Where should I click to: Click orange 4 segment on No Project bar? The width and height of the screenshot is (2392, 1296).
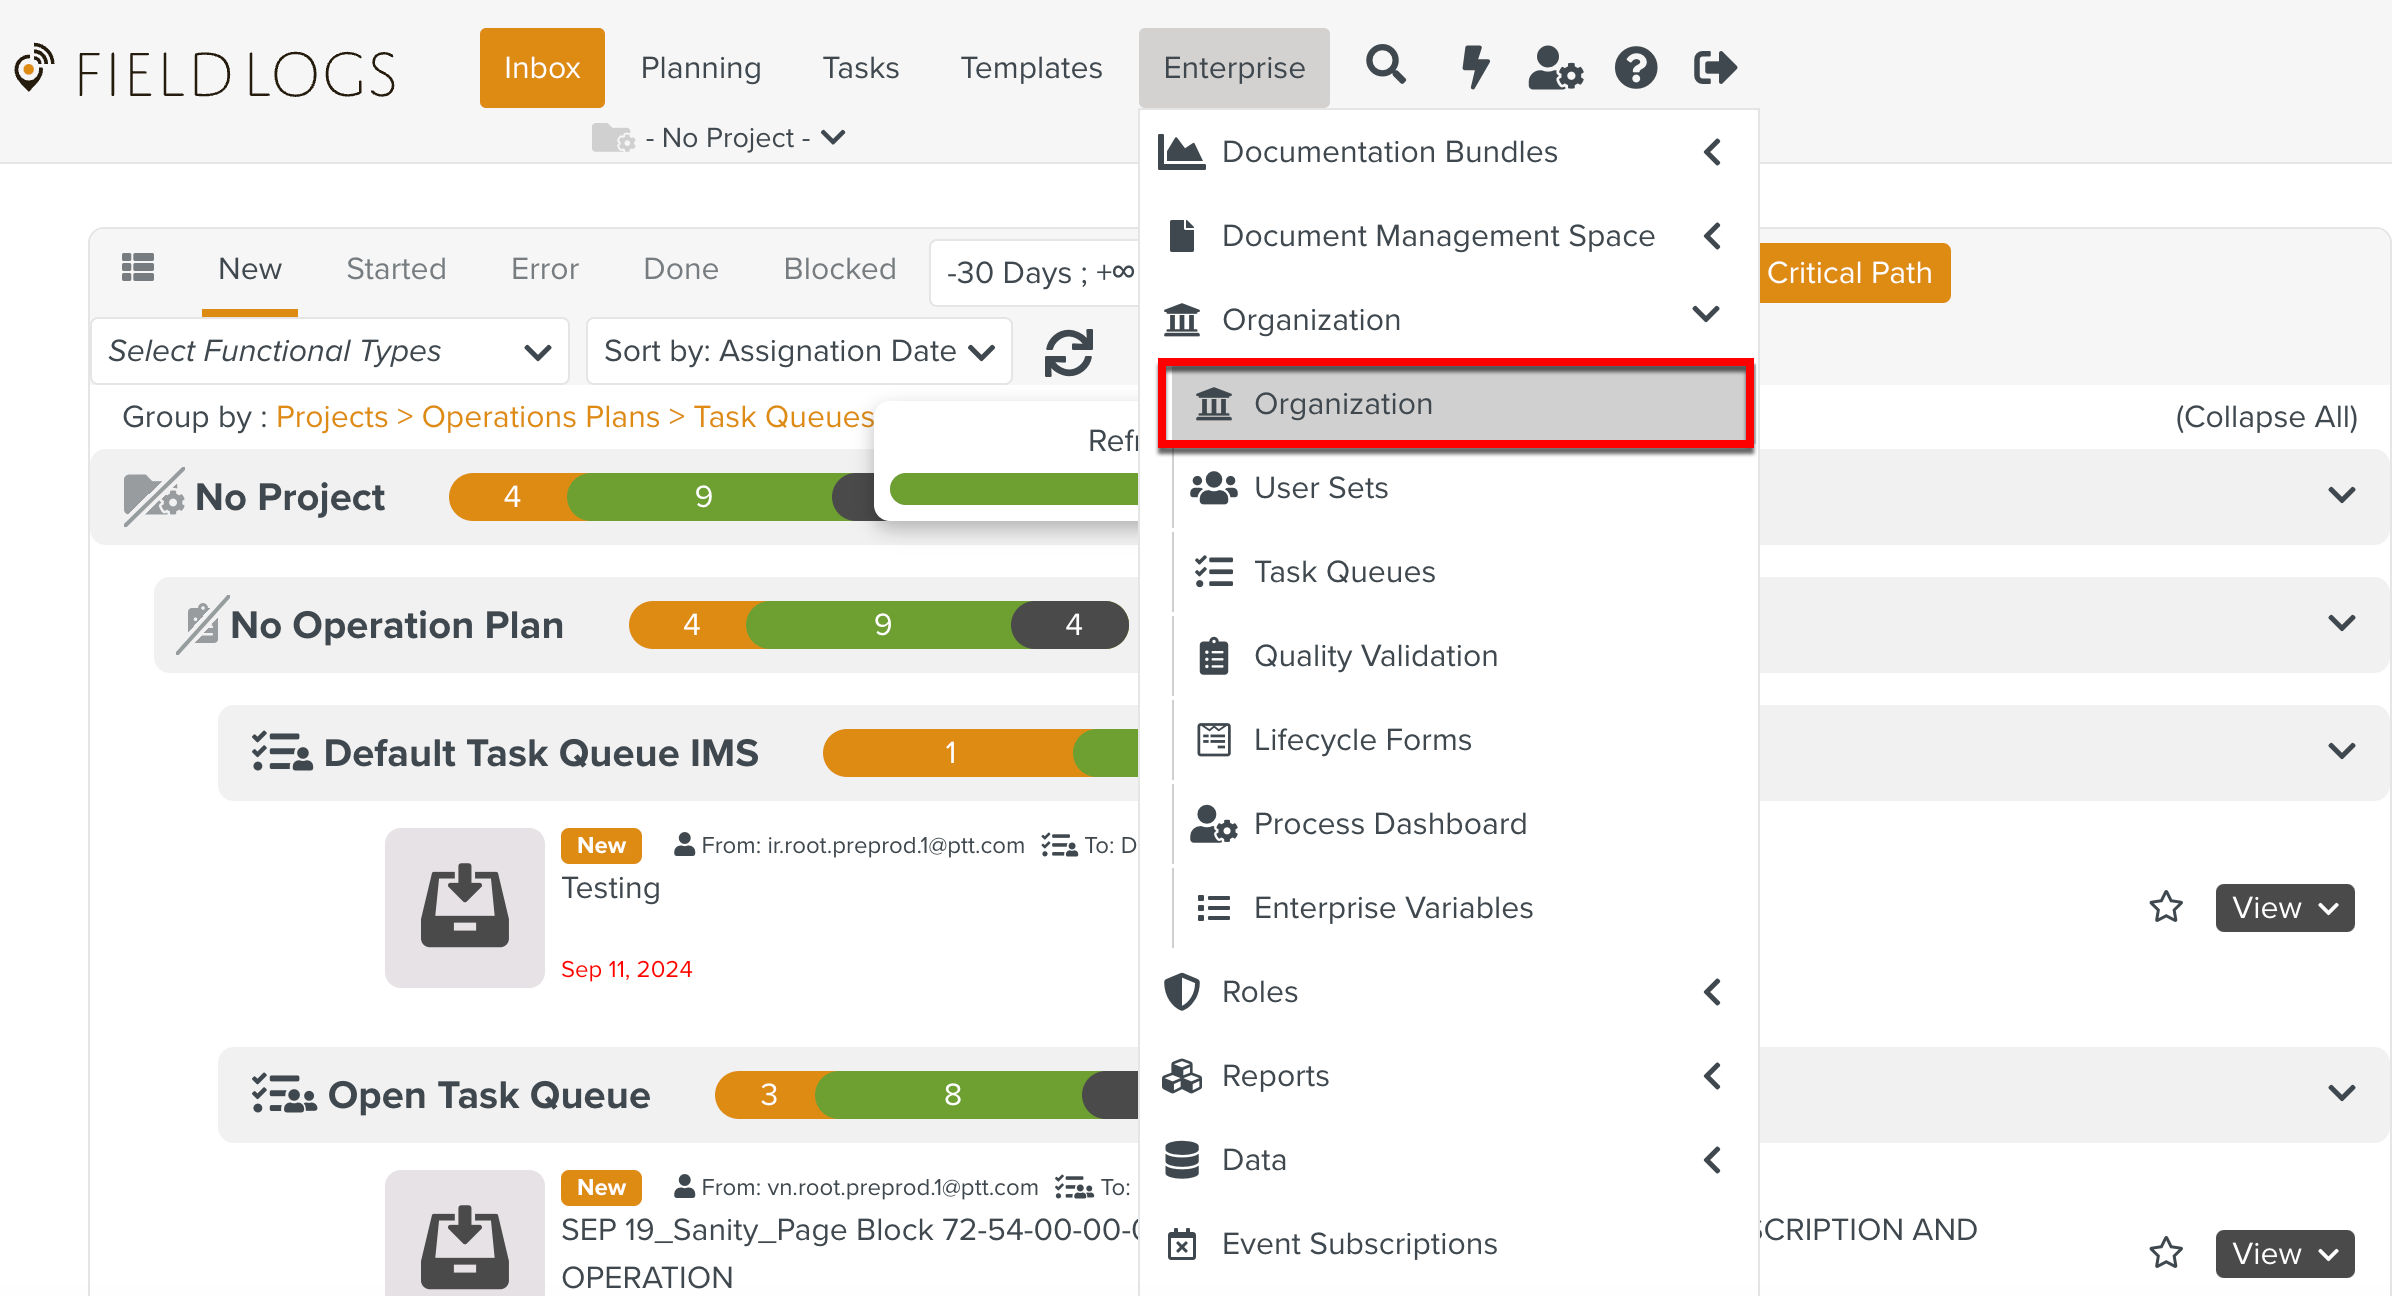511,496
